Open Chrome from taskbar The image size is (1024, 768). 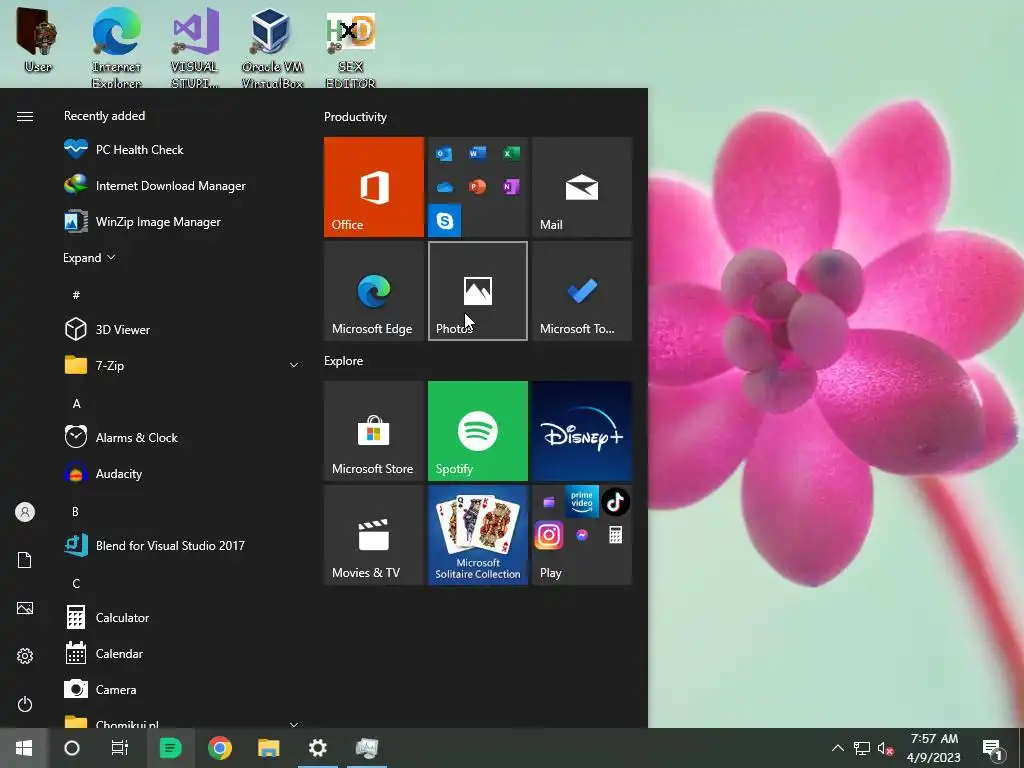pos(220,748)
